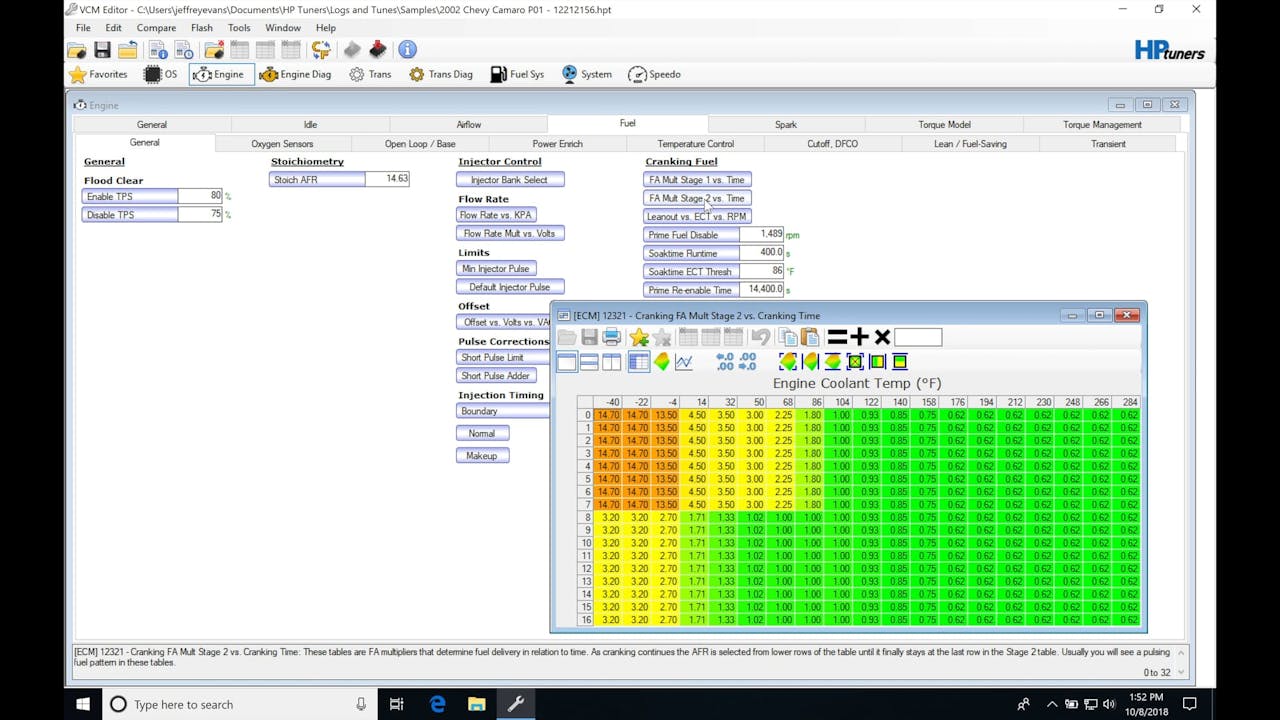
Task: Open the Injector Bank Select table
Action: 510,180
